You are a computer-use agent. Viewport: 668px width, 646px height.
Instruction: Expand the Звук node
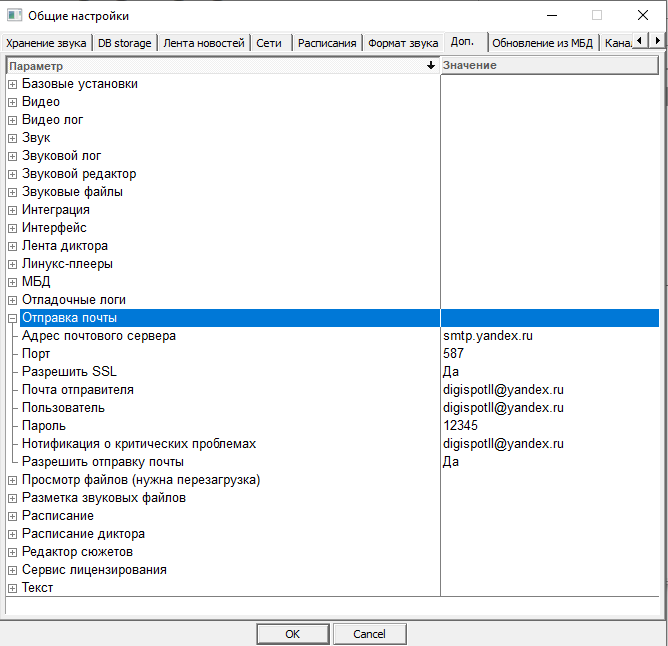12,138
